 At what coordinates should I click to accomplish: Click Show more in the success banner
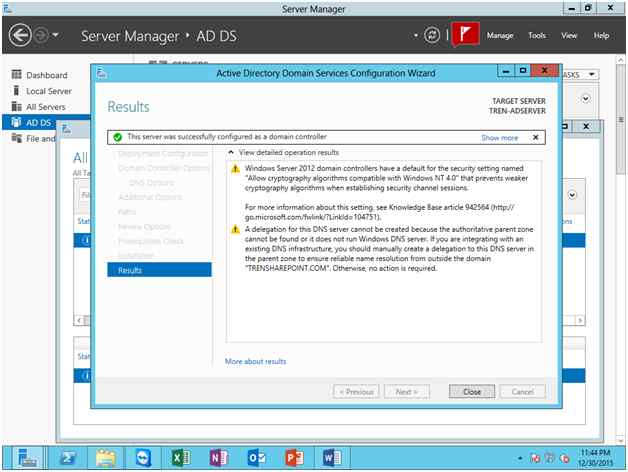[x=499, y=138]
